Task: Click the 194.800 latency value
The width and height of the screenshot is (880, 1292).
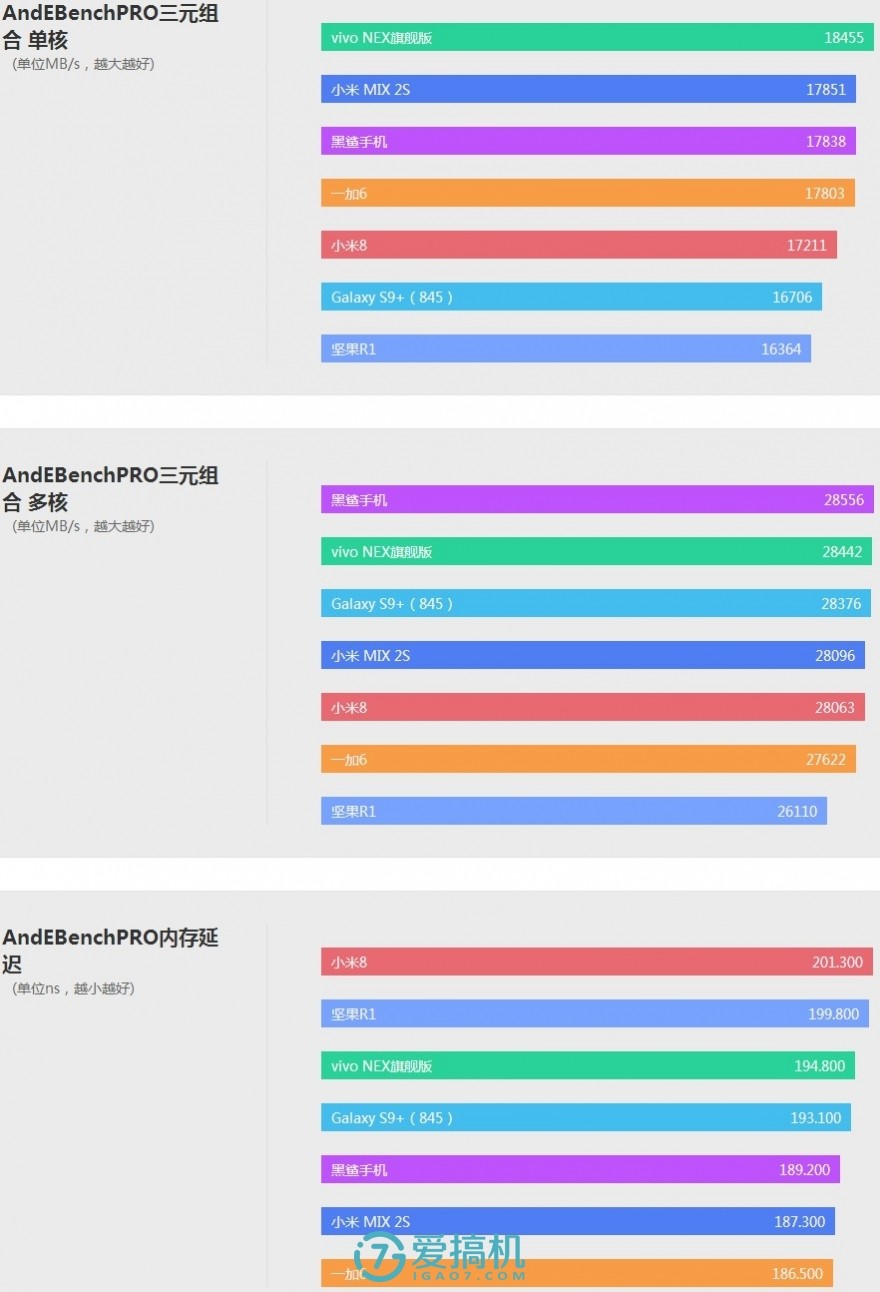Action: coord(820,1066)
